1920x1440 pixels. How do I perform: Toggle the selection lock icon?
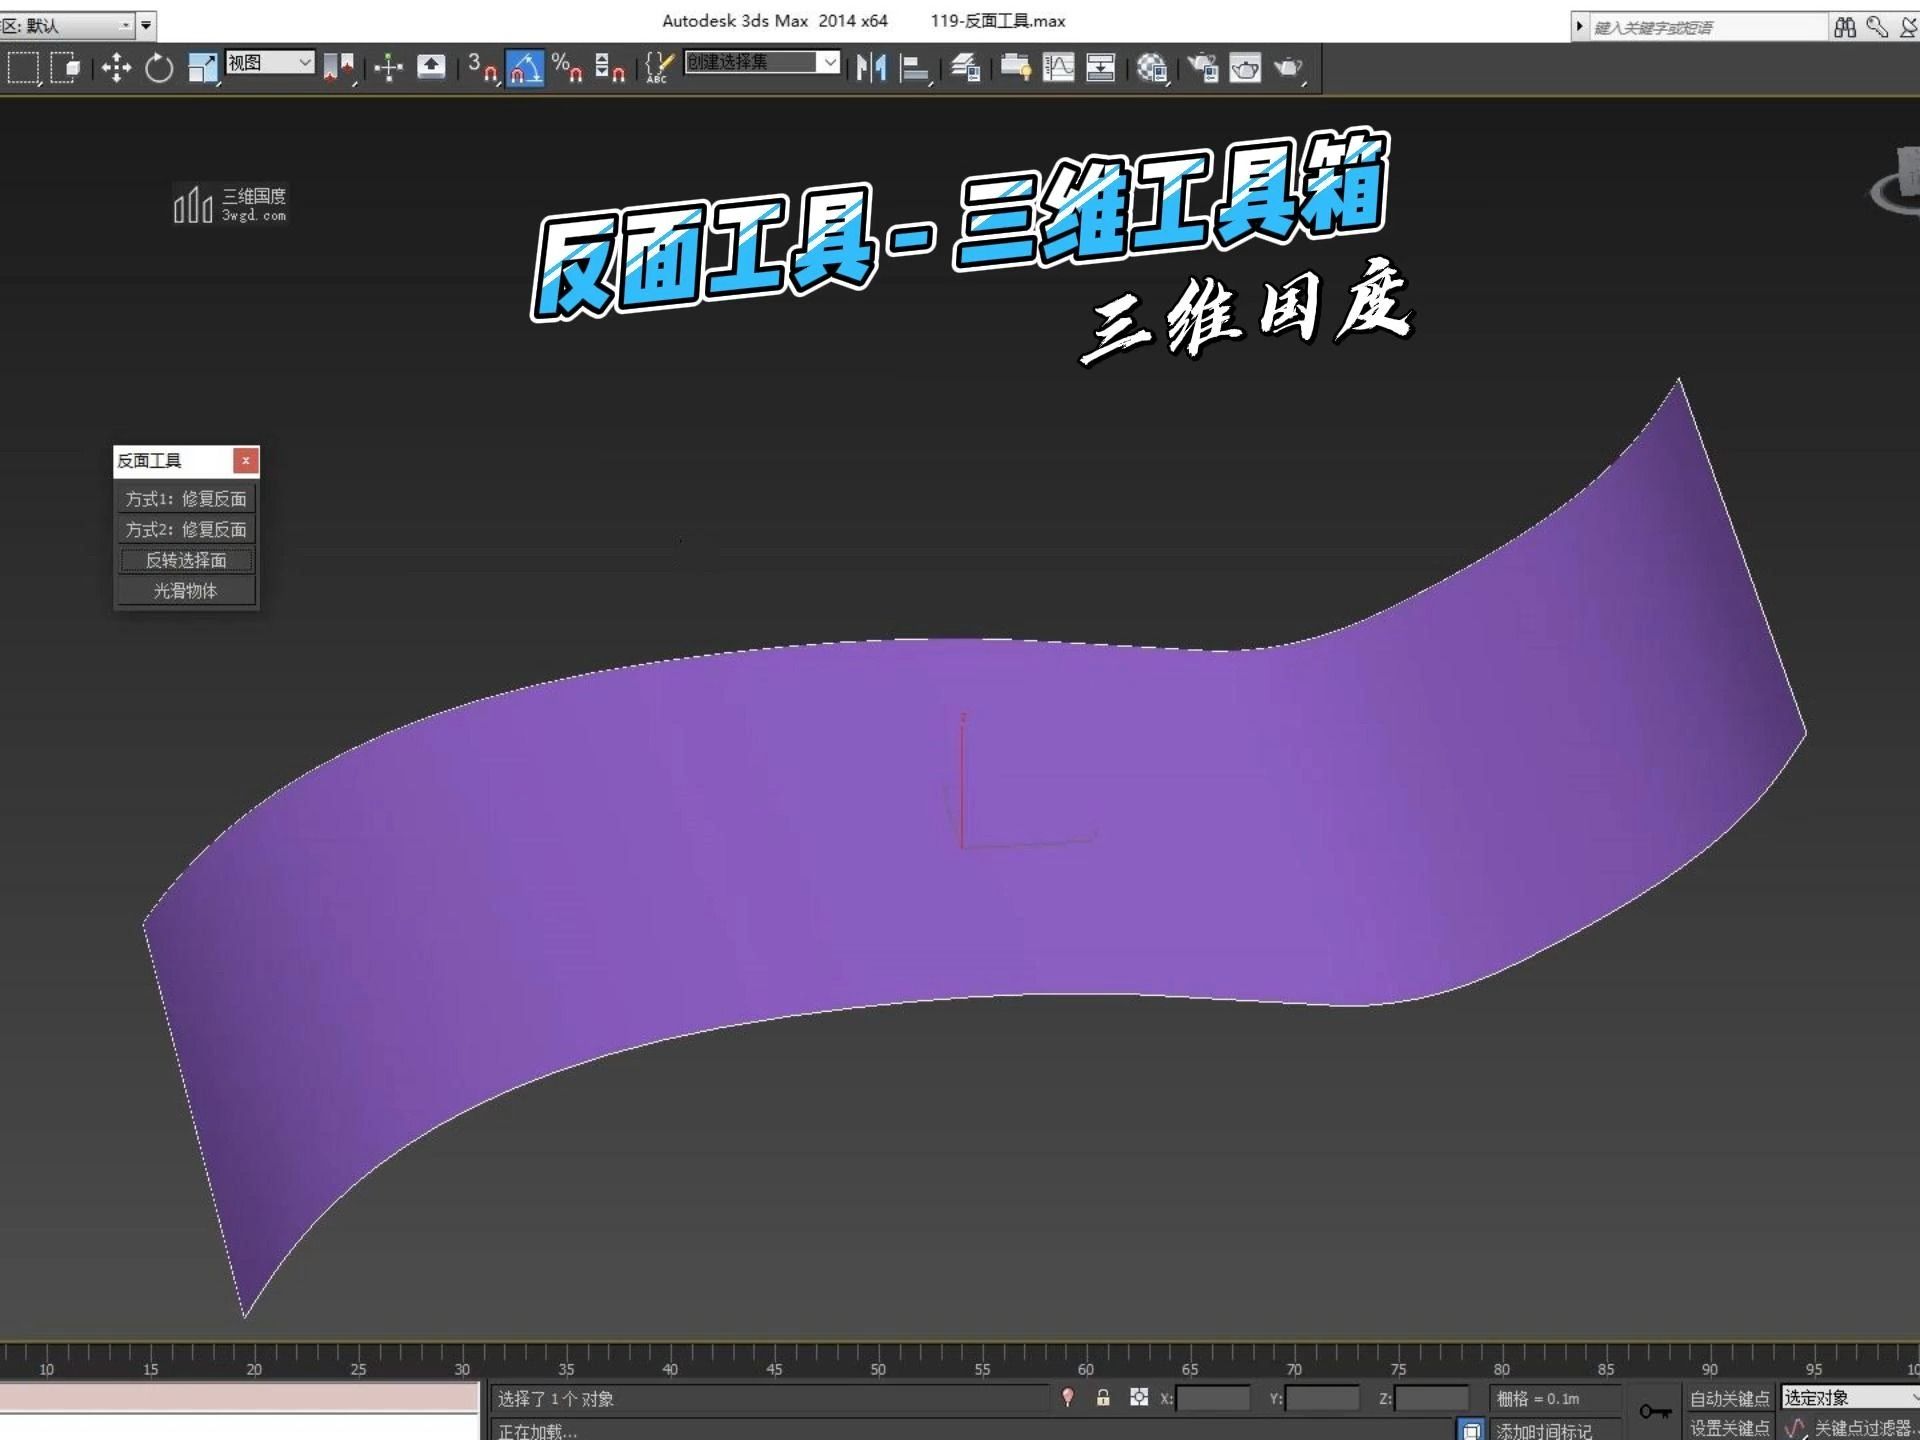coord(1103,1397)
